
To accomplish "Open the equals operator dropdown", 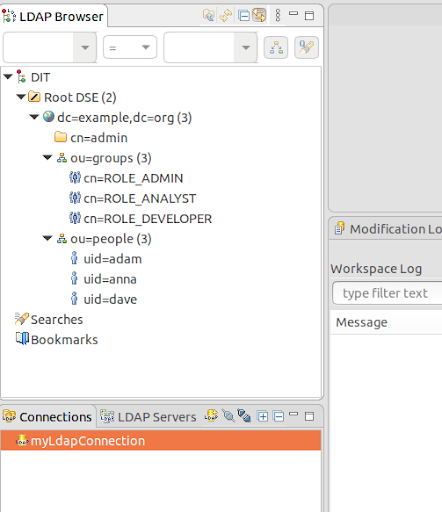I will [x=130, y=47].
